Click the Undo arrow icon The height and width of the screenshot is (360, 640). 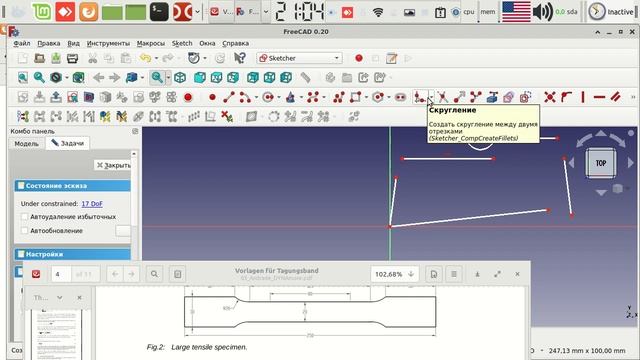click(145, 58)
